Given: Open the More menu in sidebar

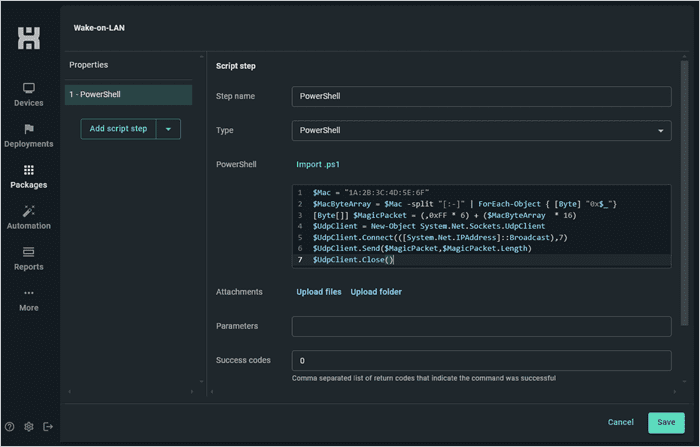Looking at the screenshot, I should 29,300.
